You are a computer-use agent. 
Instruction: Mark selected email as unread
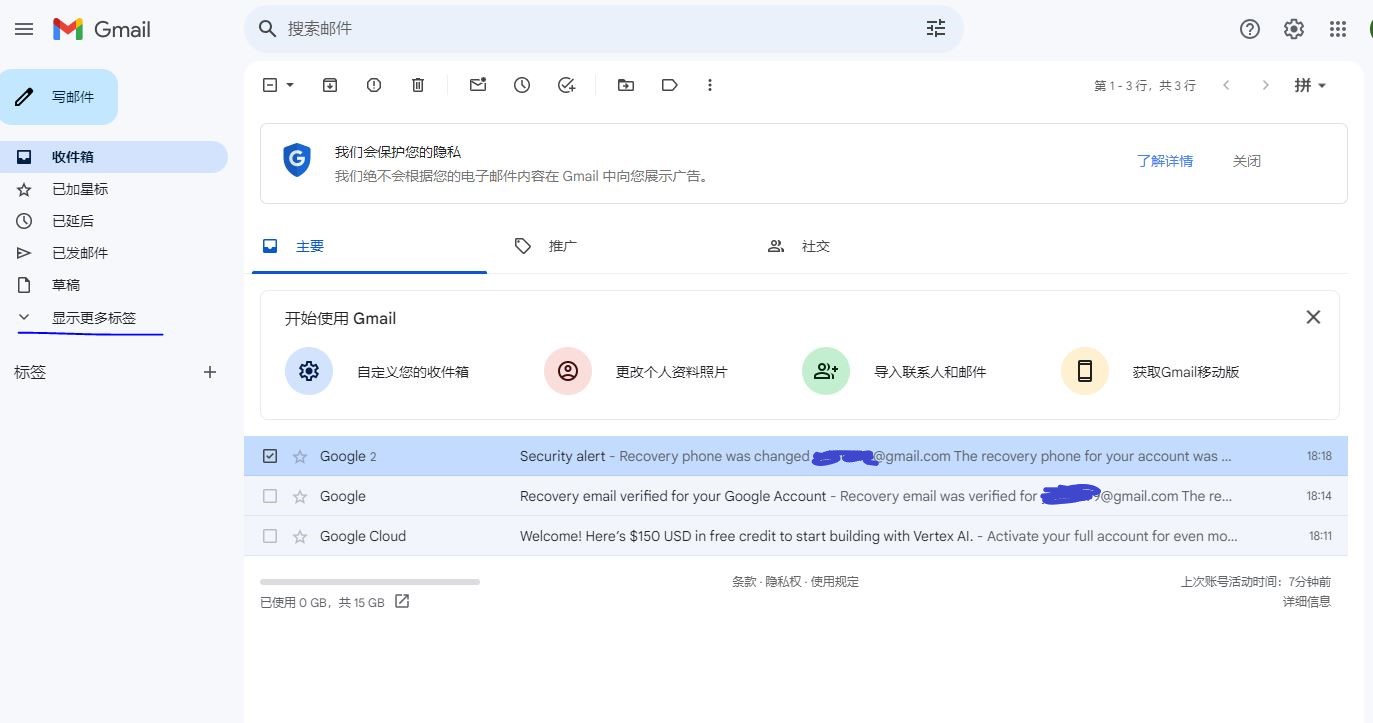pos(478,85)
